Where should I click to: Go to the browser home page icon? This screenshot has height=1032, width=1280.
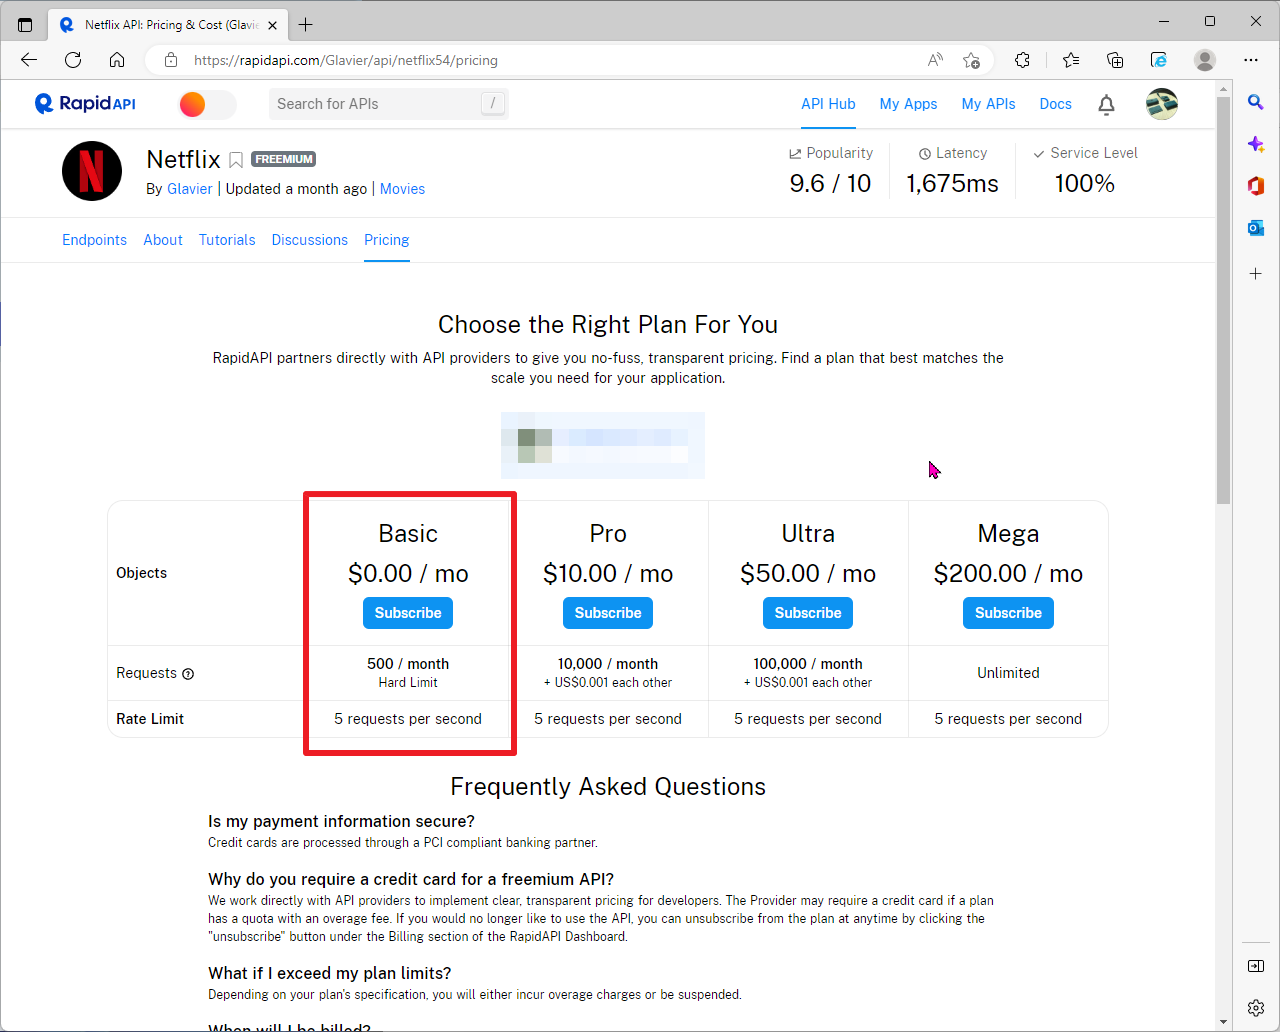[x=117, y=60]
